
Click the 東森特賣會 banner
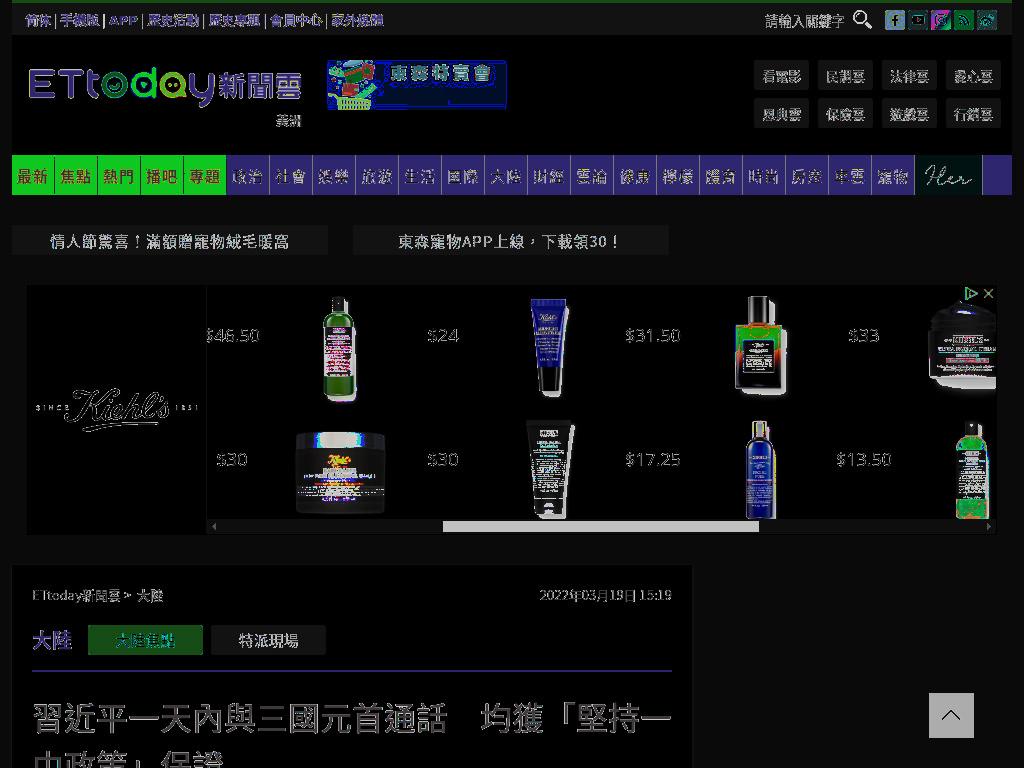[x=416, y=84]
